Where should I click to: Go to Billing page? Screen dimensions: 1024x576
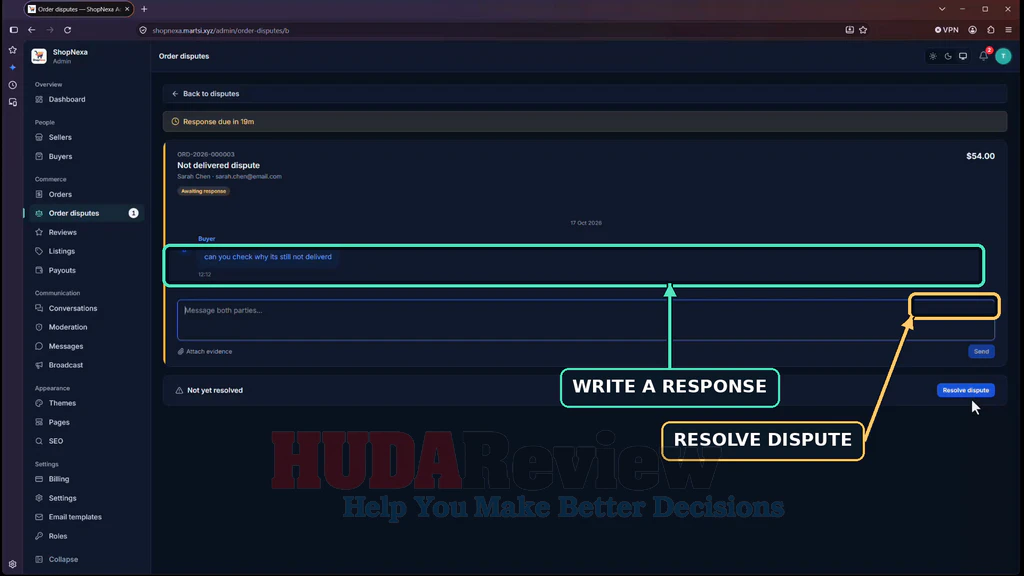[59, 479]
